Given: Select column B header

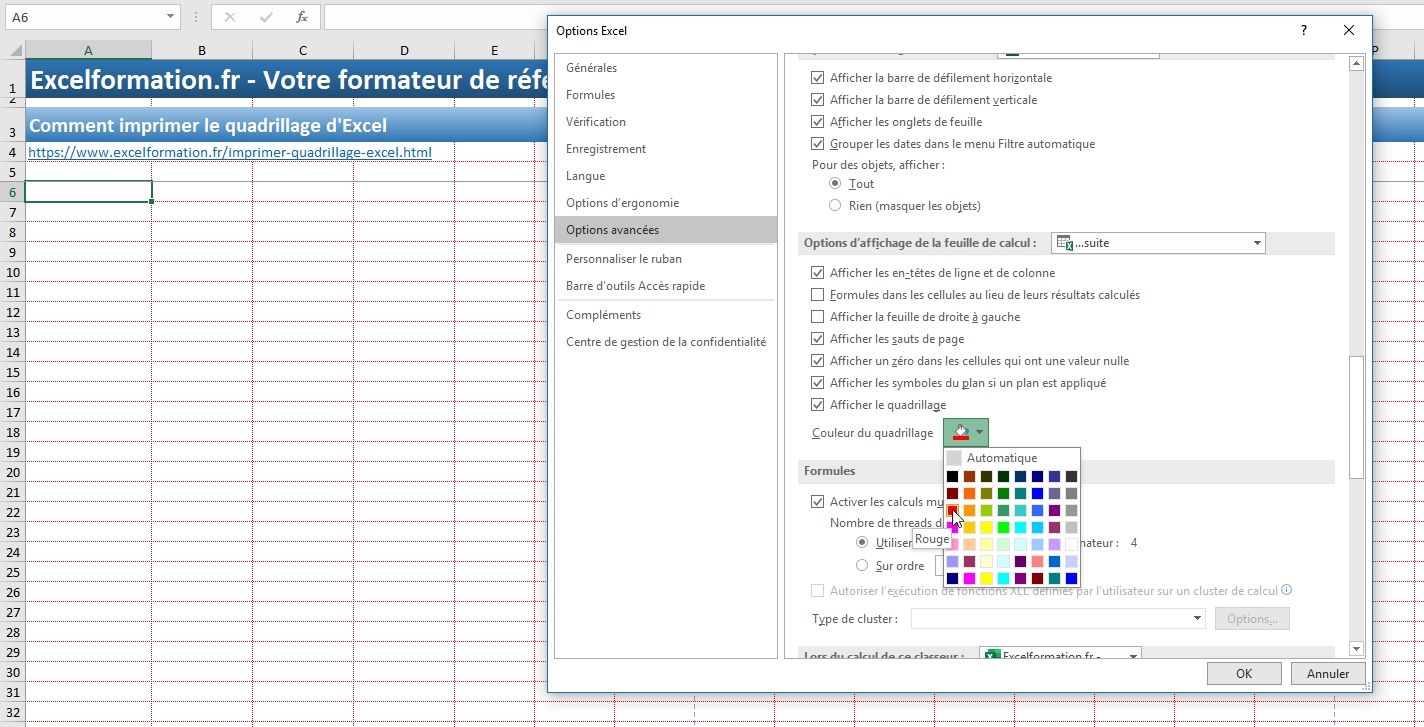Looking at the screenshot, I should [x=202, y=51].
